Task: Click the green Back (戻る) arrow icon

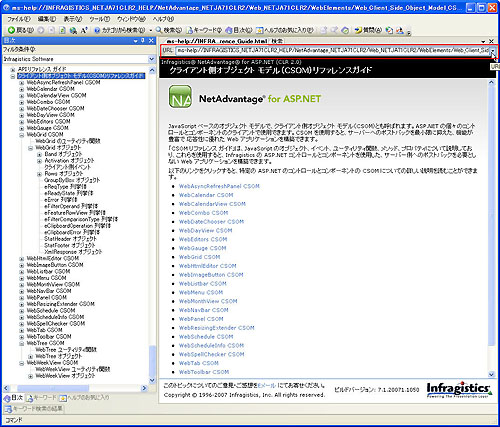Action: [11, 30]
